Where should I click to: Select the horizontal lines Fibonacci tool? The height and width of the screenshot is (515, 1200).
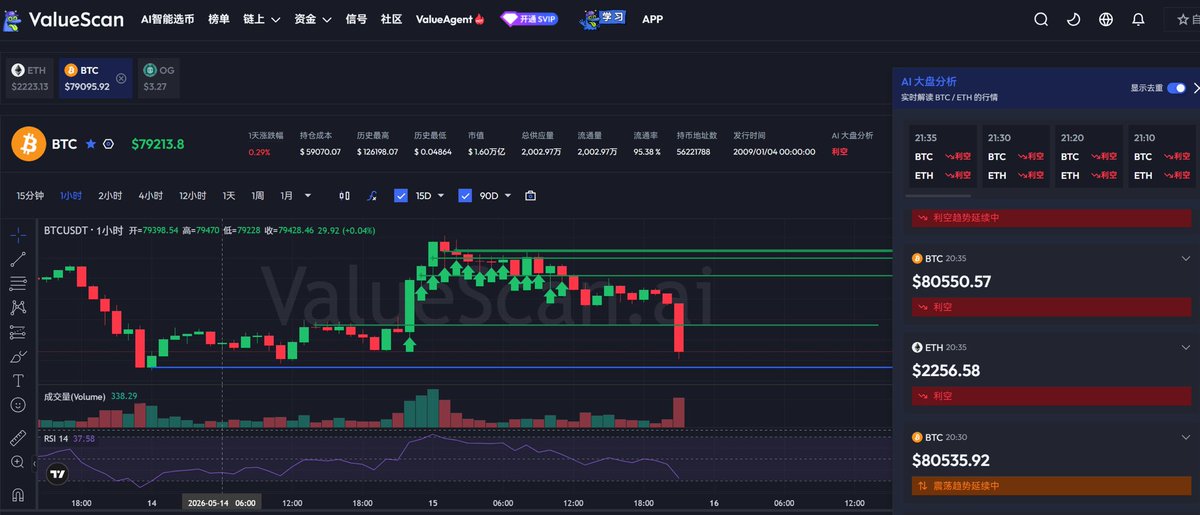point(18,284)
